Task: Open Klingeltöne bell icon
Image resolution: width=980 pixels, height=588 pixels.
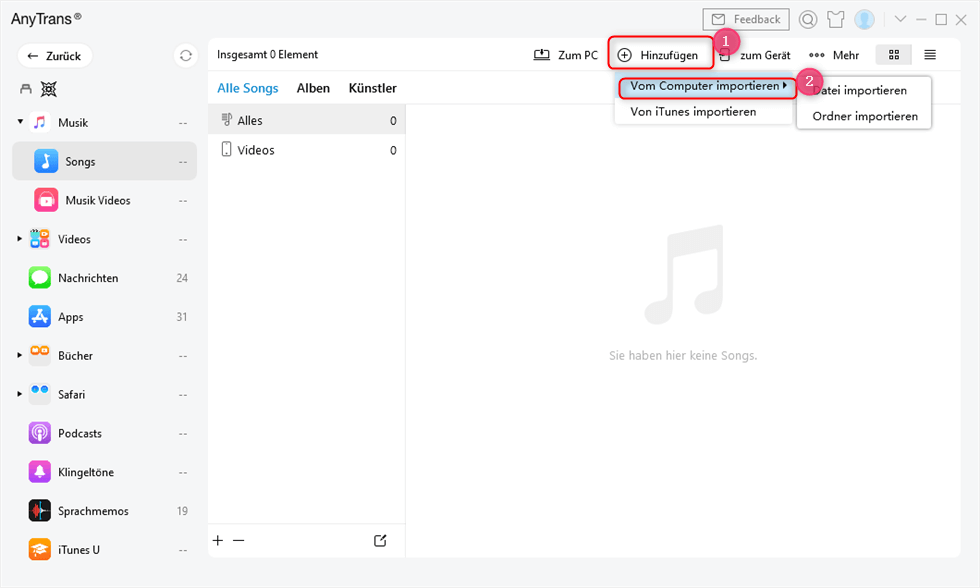Action: (40, 472)
